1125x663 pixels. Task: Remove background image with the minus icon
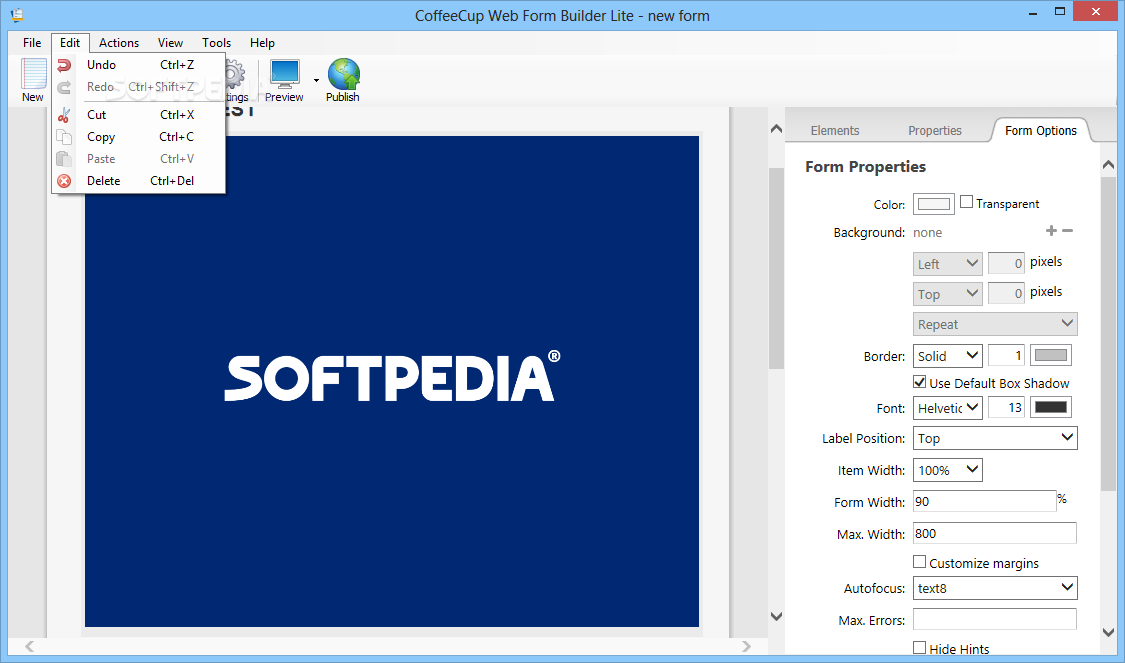click(1068, 230)
